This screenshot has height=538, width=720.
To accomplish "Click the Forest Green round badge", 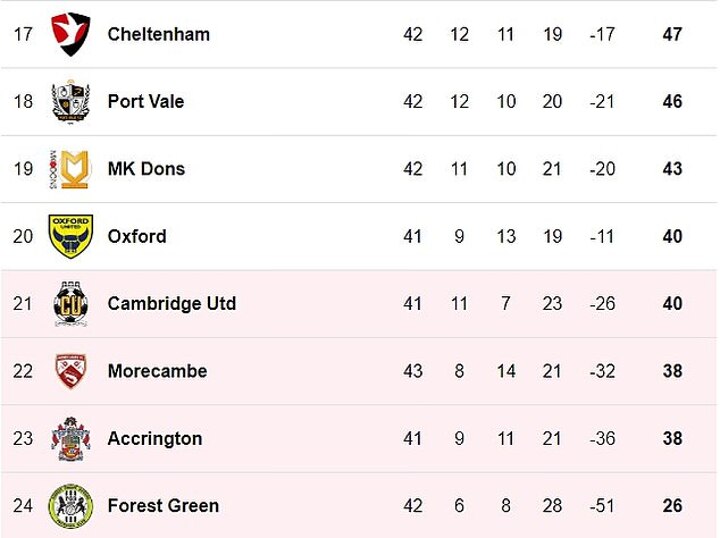I will pos(70,506).
